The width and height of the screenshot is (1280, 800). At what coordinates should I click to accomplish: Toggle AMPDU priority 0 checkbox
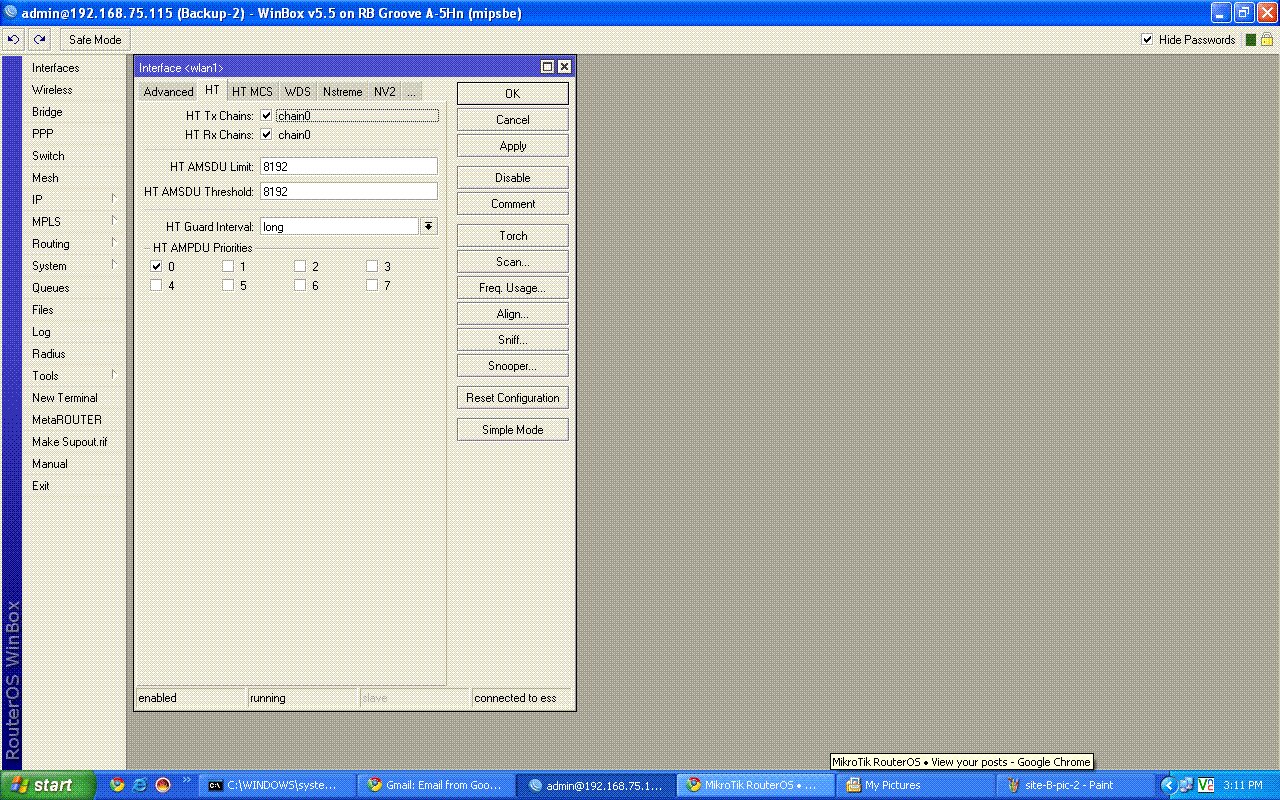tap(156, 267)
